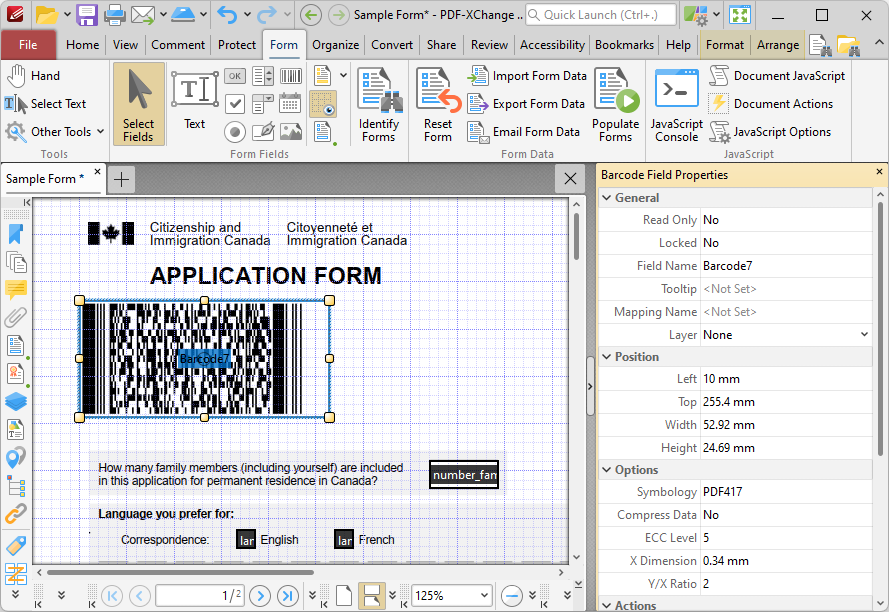Insert an image field
The image size is (889, 612).
291,132
